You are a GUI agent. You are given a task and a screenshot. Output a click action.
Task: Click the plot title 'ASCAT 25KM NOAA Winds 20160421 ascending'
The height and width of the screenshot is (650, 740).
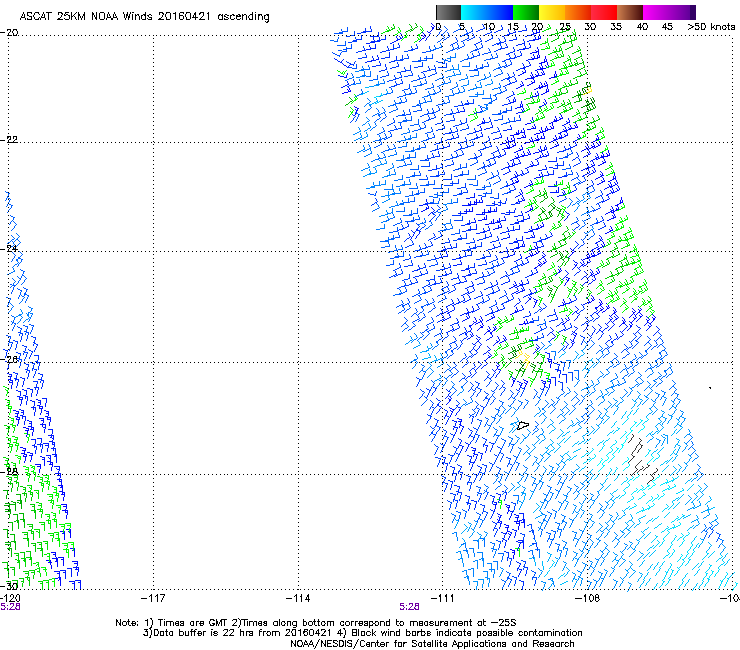pyautogui.click(x=144, y=17)
